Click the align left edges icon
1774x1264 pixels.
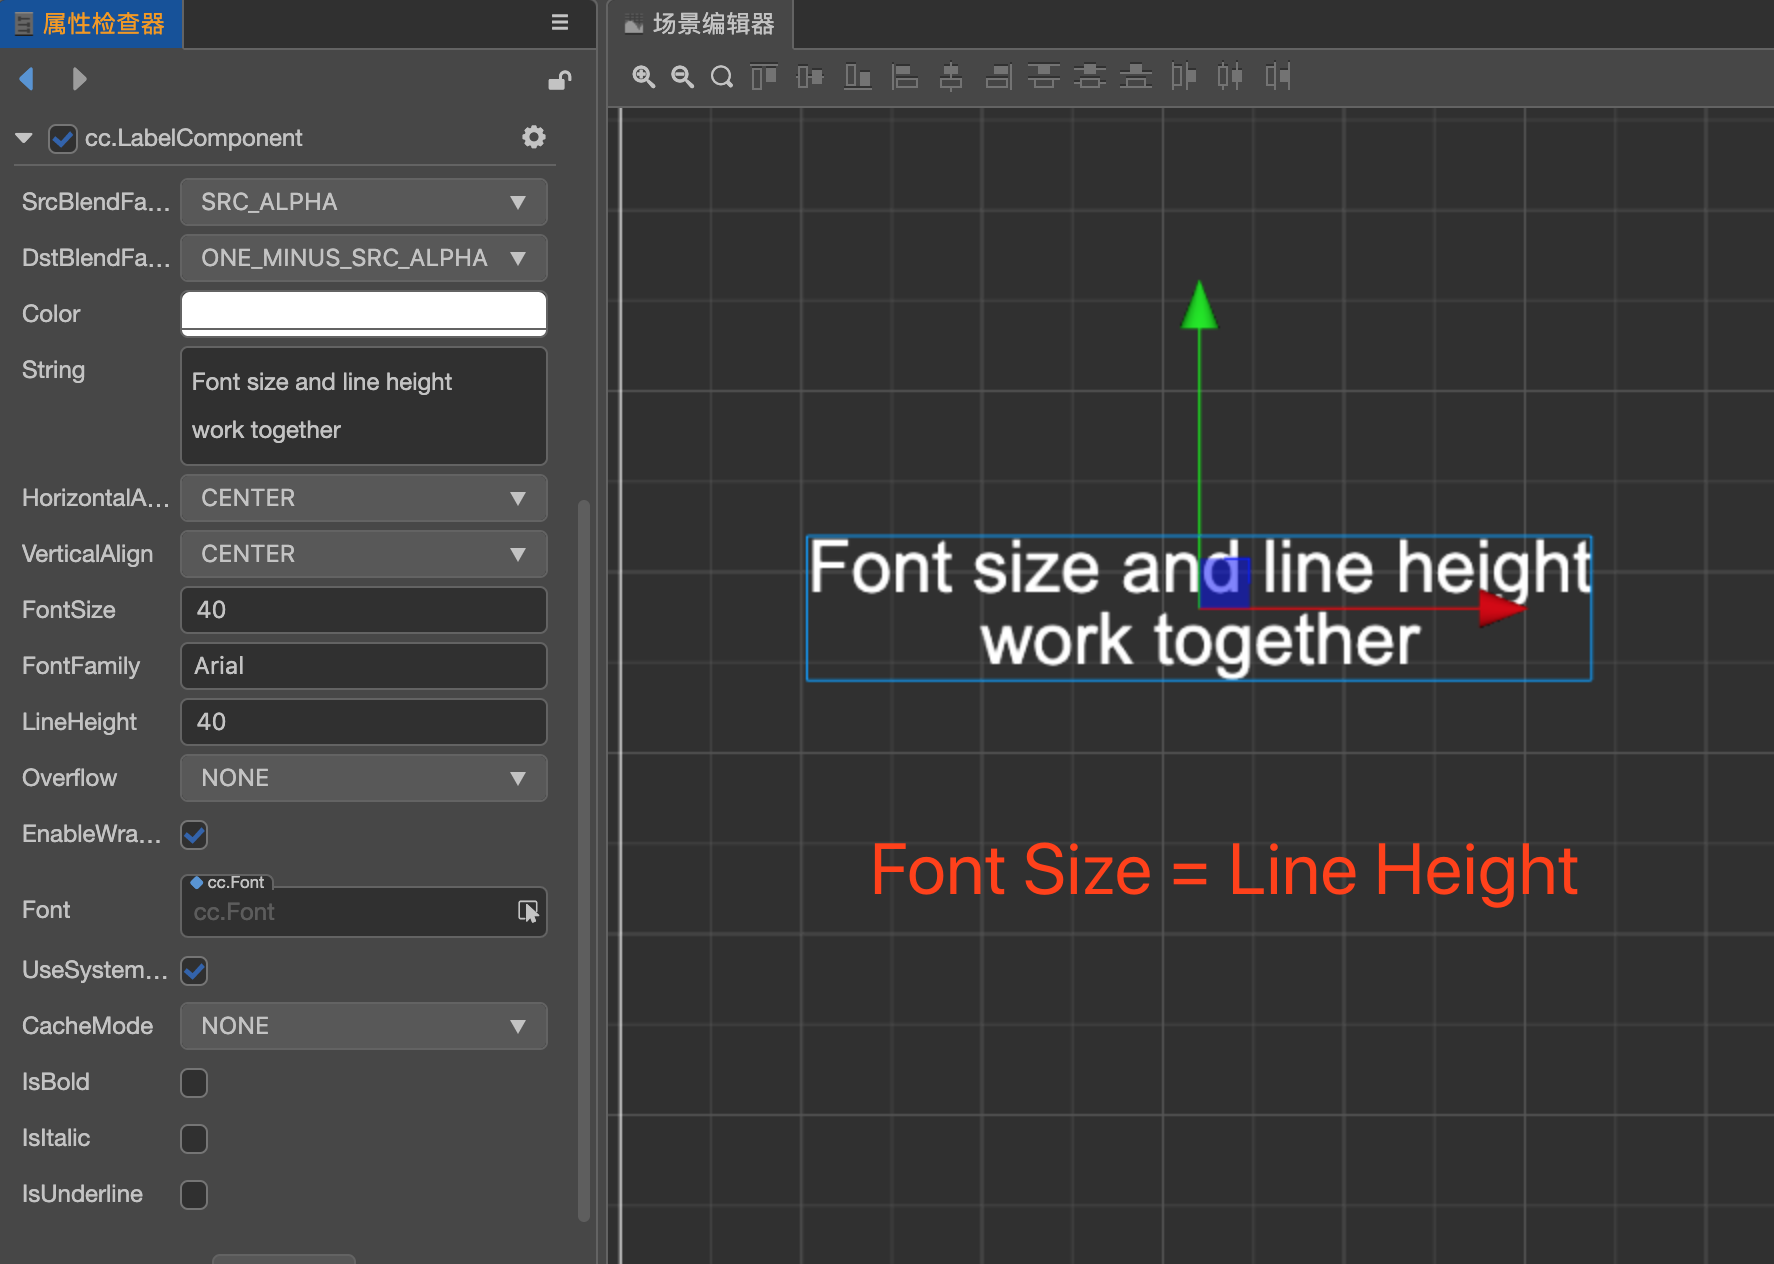(x=905, y=77)
